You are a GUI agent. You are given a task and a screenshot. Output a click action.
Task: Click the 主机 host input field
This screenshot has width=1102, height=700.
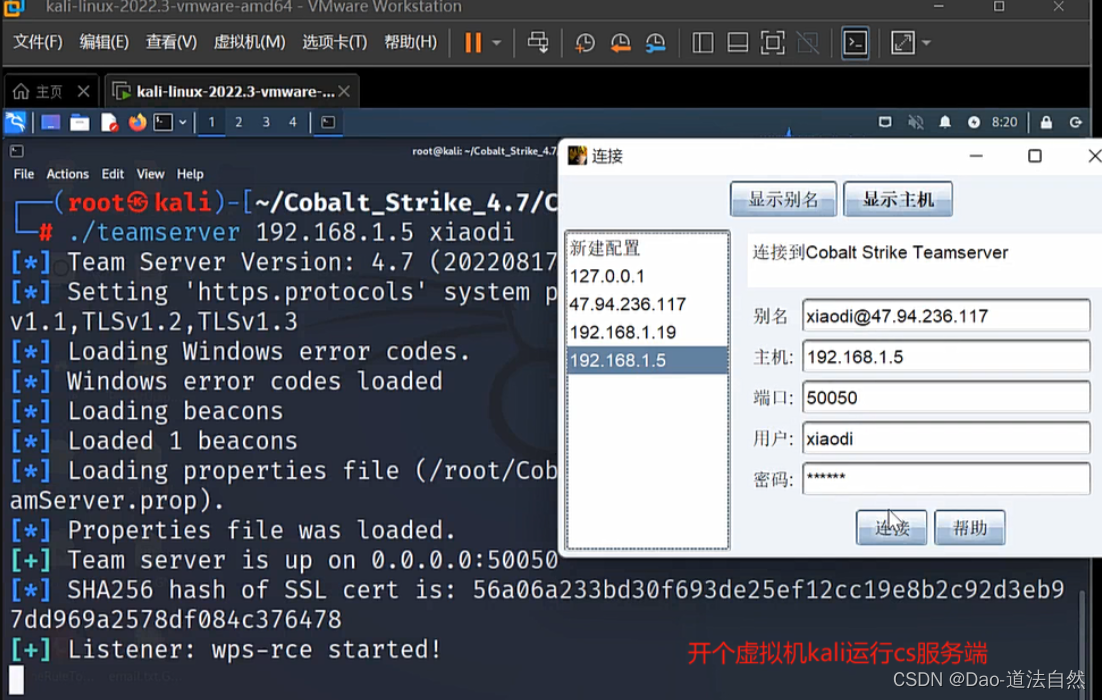click(x=946, y=356)
